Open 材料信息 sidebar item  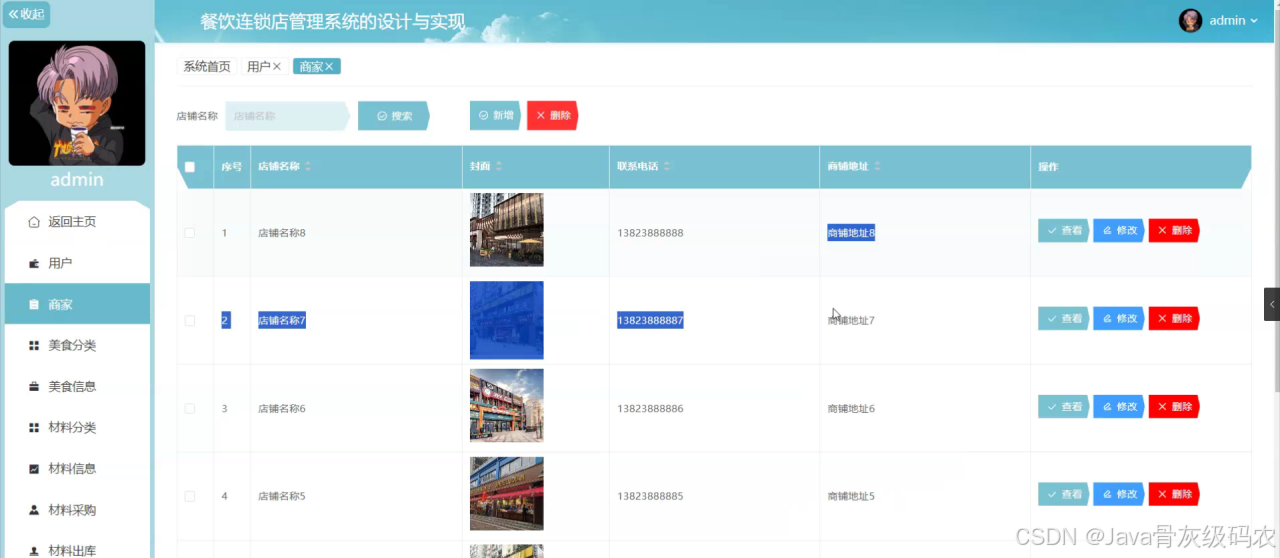(77, 468)
